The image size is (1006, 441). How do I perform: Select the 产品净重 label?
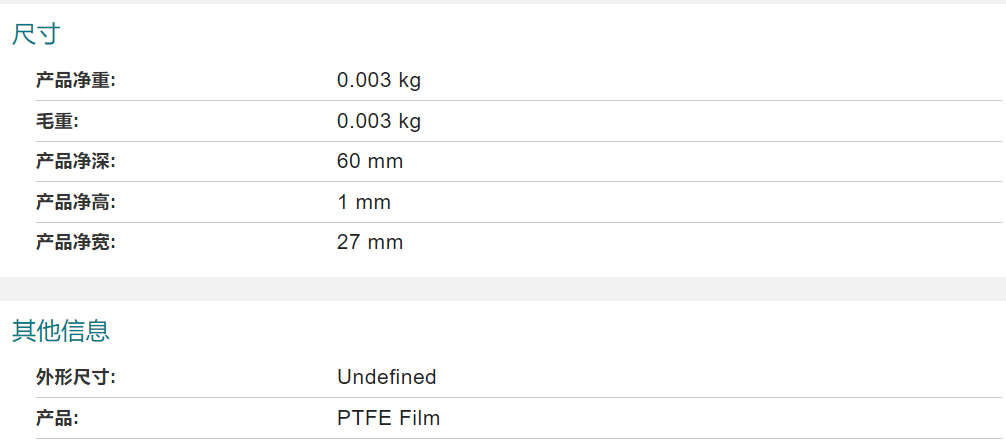(76, 81)
